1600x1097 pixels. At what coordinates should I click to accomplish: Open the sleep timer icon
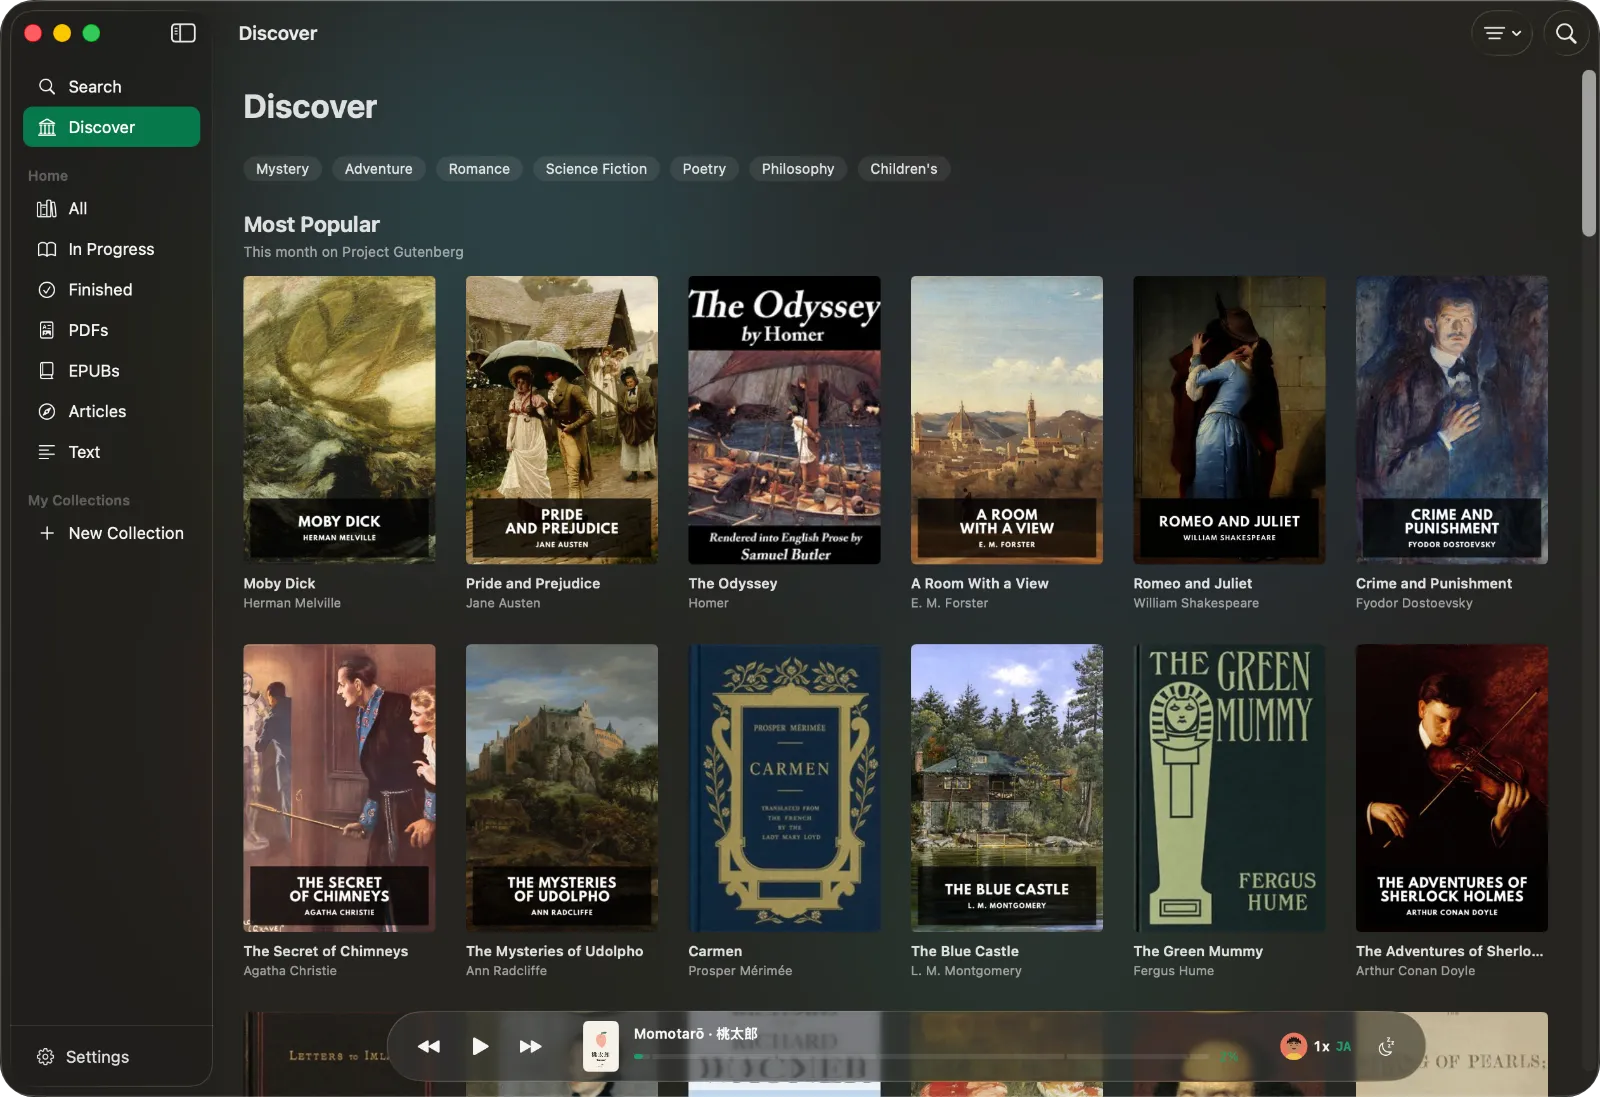[x=1386, y=1047]
